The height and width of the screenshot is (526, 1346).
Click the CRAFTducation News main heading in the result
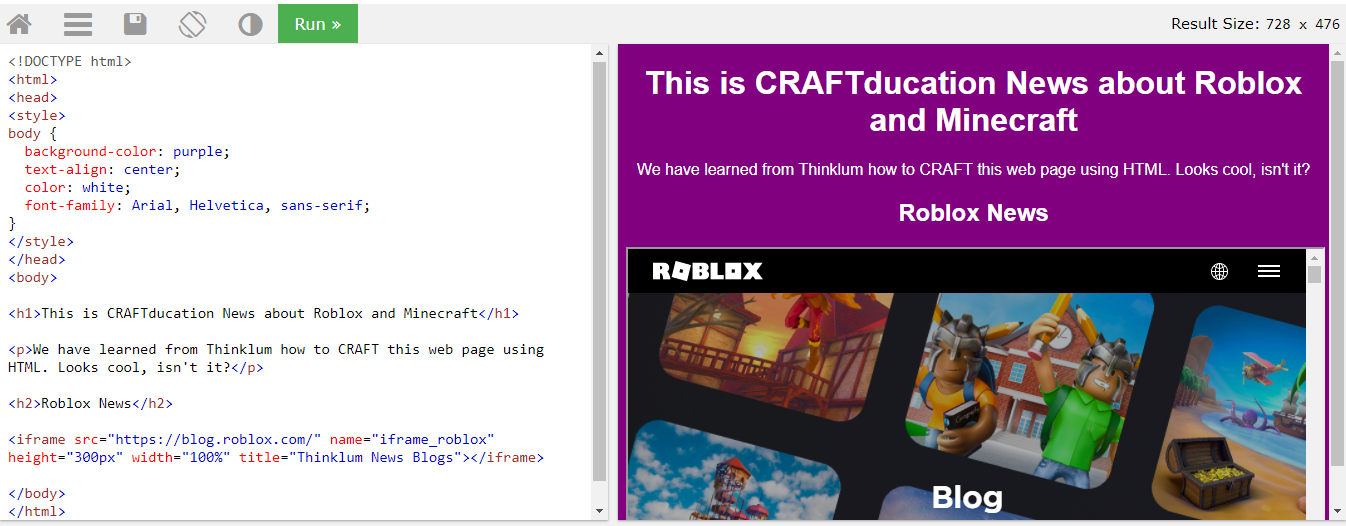(x=973, y=101)
